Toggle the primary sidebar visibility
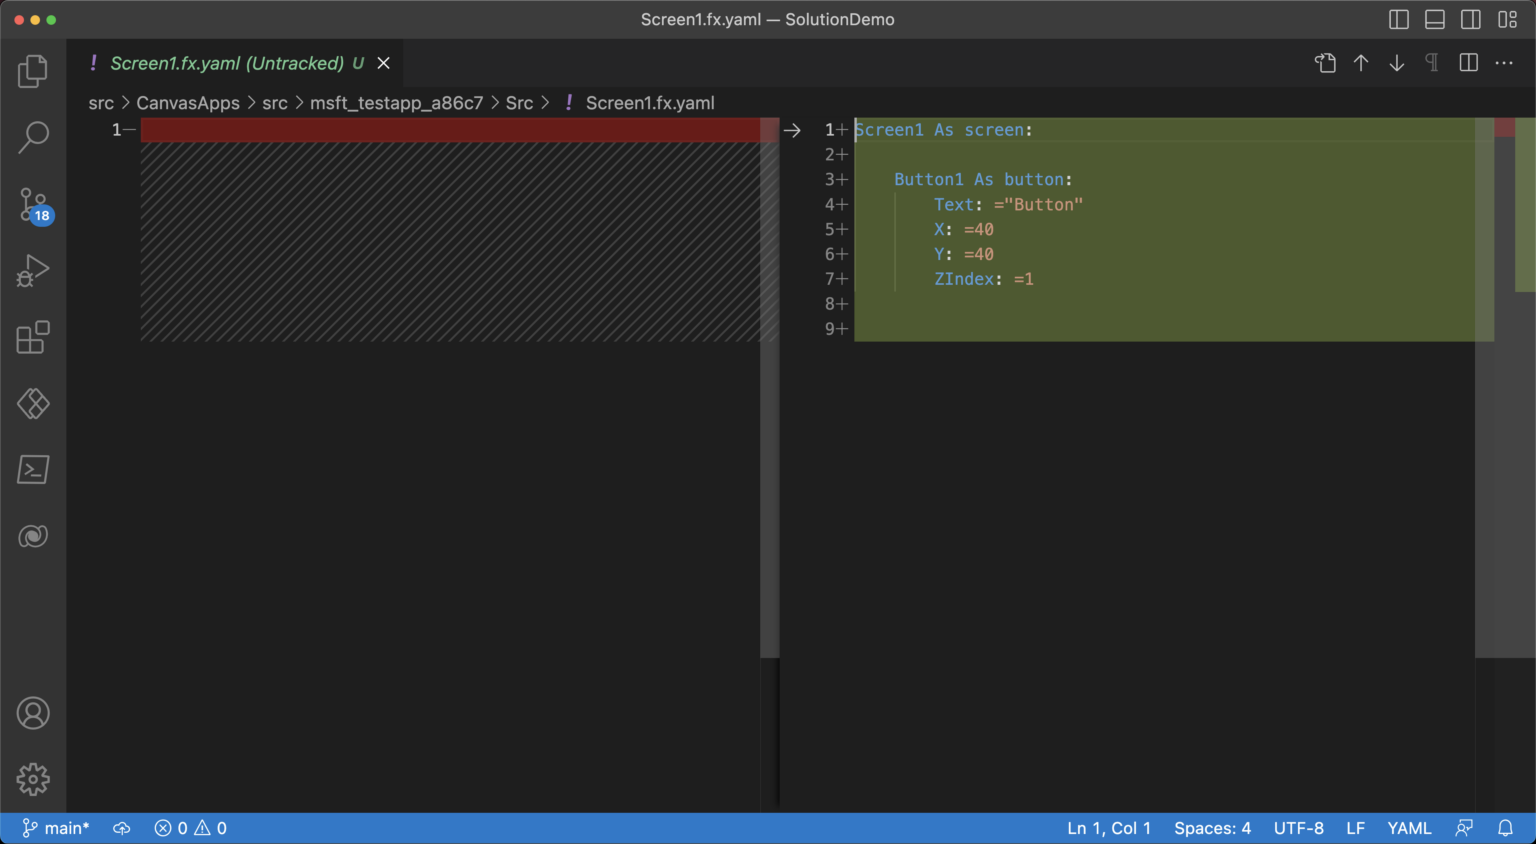 [1398, 19]
